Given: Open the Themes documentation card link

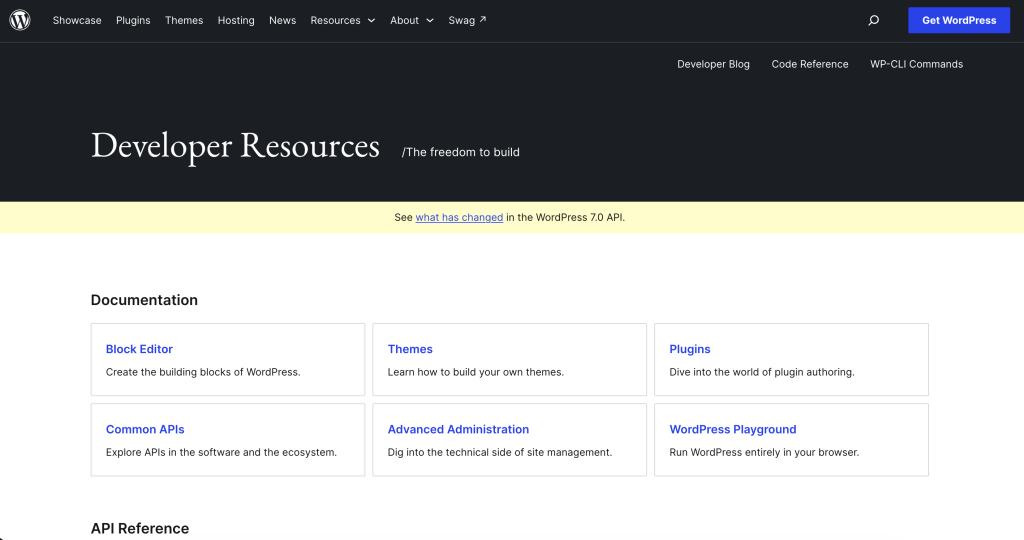Looking at the screenshot, I should click(410, 349).
